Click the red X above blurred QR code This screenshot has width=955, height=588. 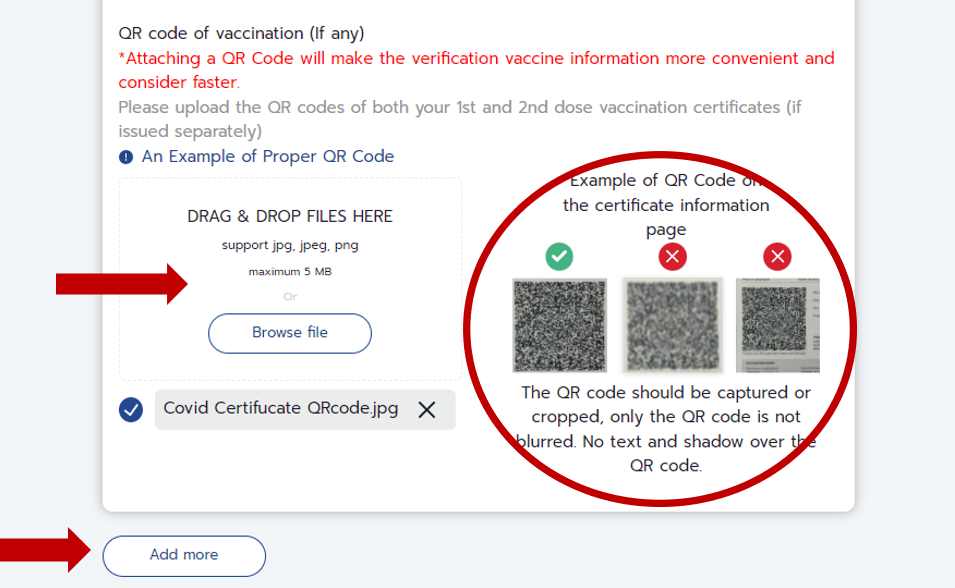672,257
